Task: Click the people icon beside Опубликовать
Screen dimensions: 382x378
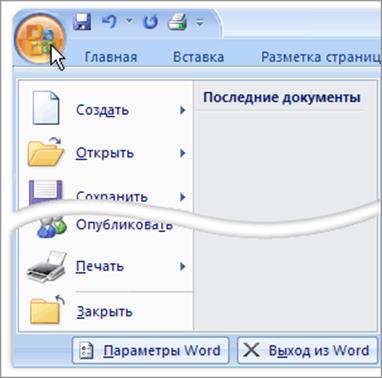Action: coord(52,226)
